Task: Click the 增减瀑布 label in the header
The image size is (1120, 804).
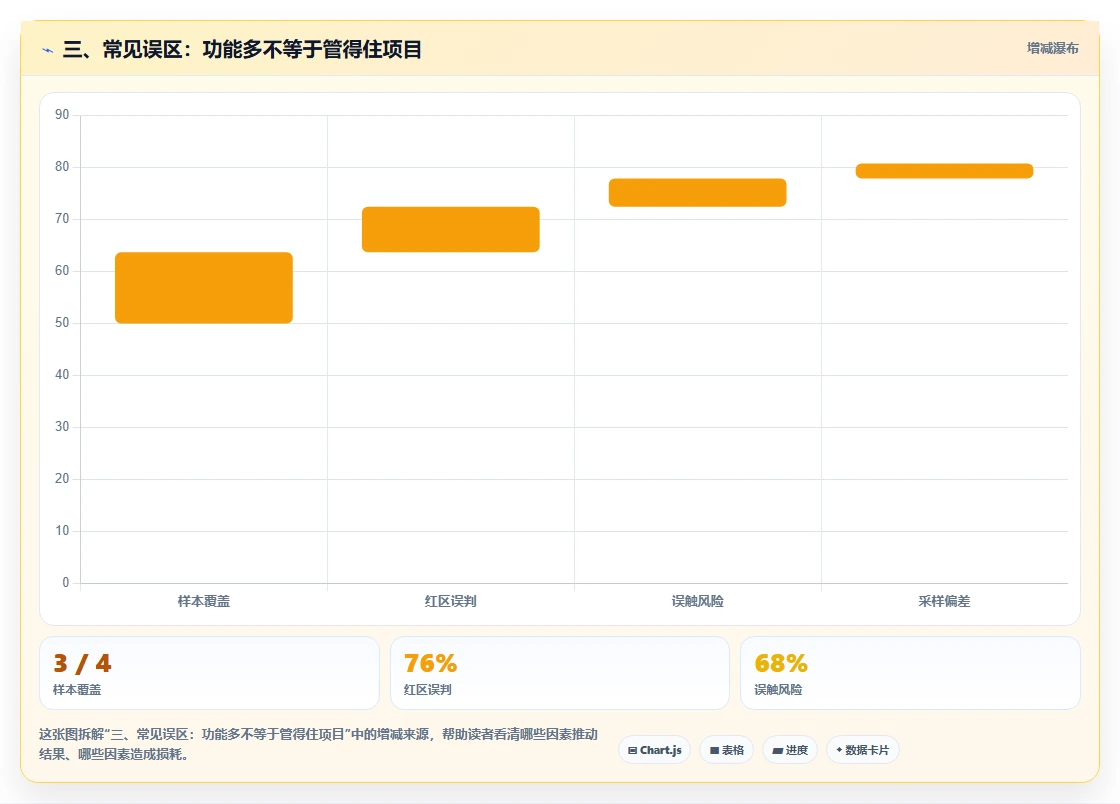Action: [x=1052, y=49]
